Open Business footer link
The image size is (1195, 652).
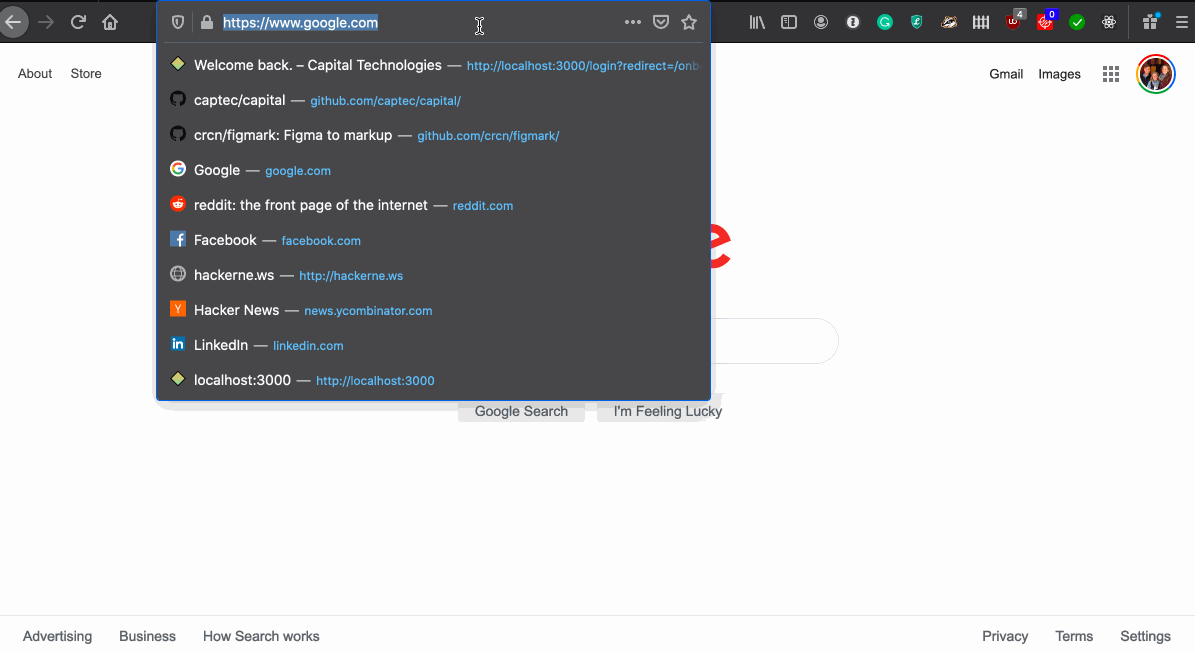click(x=147, y=636)
